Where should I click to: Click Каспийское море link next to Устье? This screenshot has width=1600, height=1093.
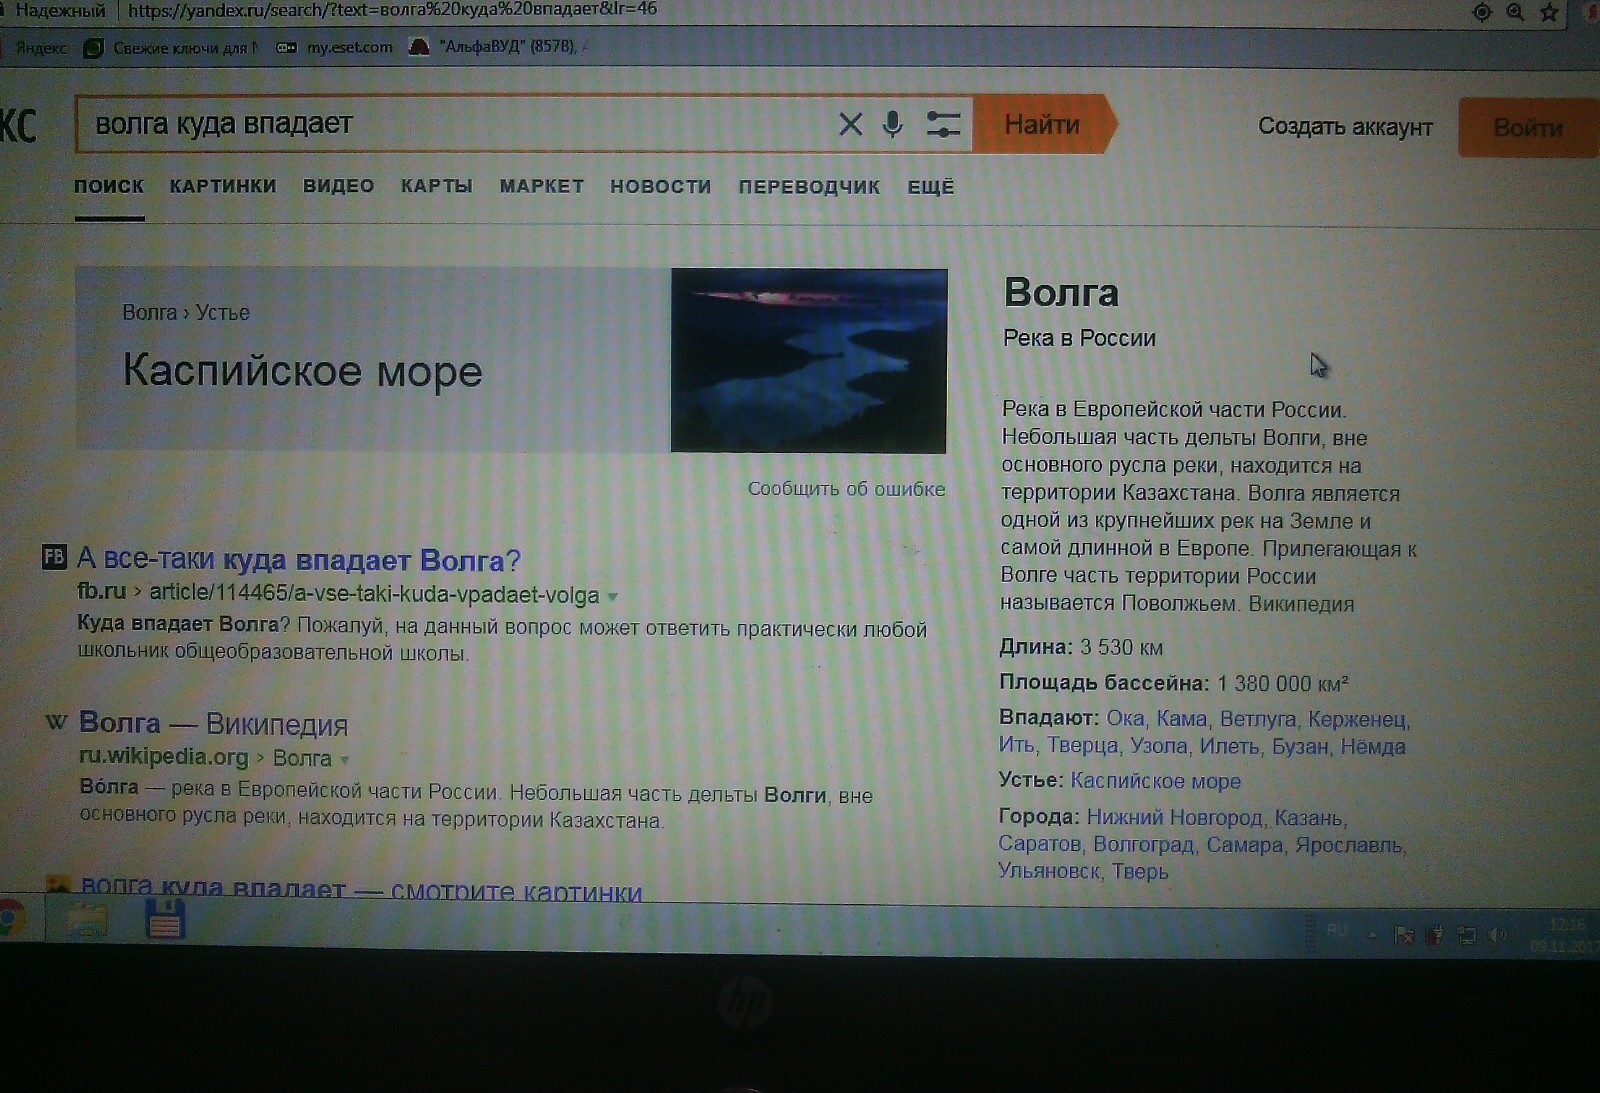coord(1156,781)
